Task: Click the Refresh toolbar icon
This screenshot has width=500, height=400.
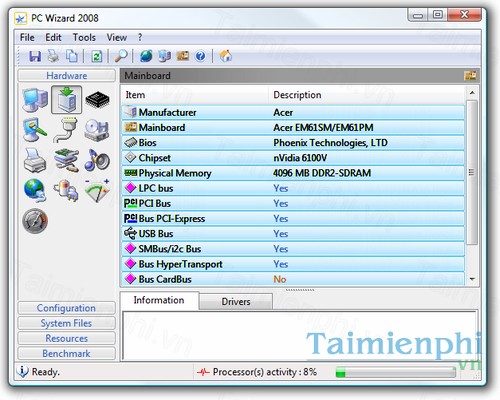Action: [x=97, y=56]
